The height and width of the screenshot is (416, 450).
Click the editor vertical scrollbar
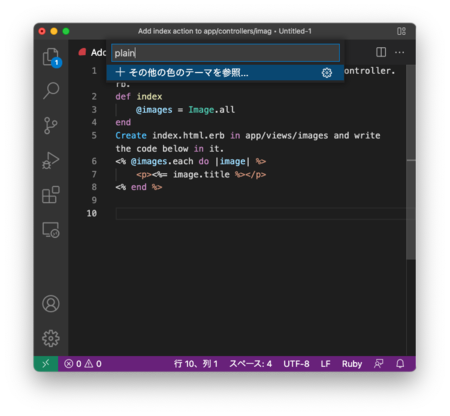coord(411,163)
